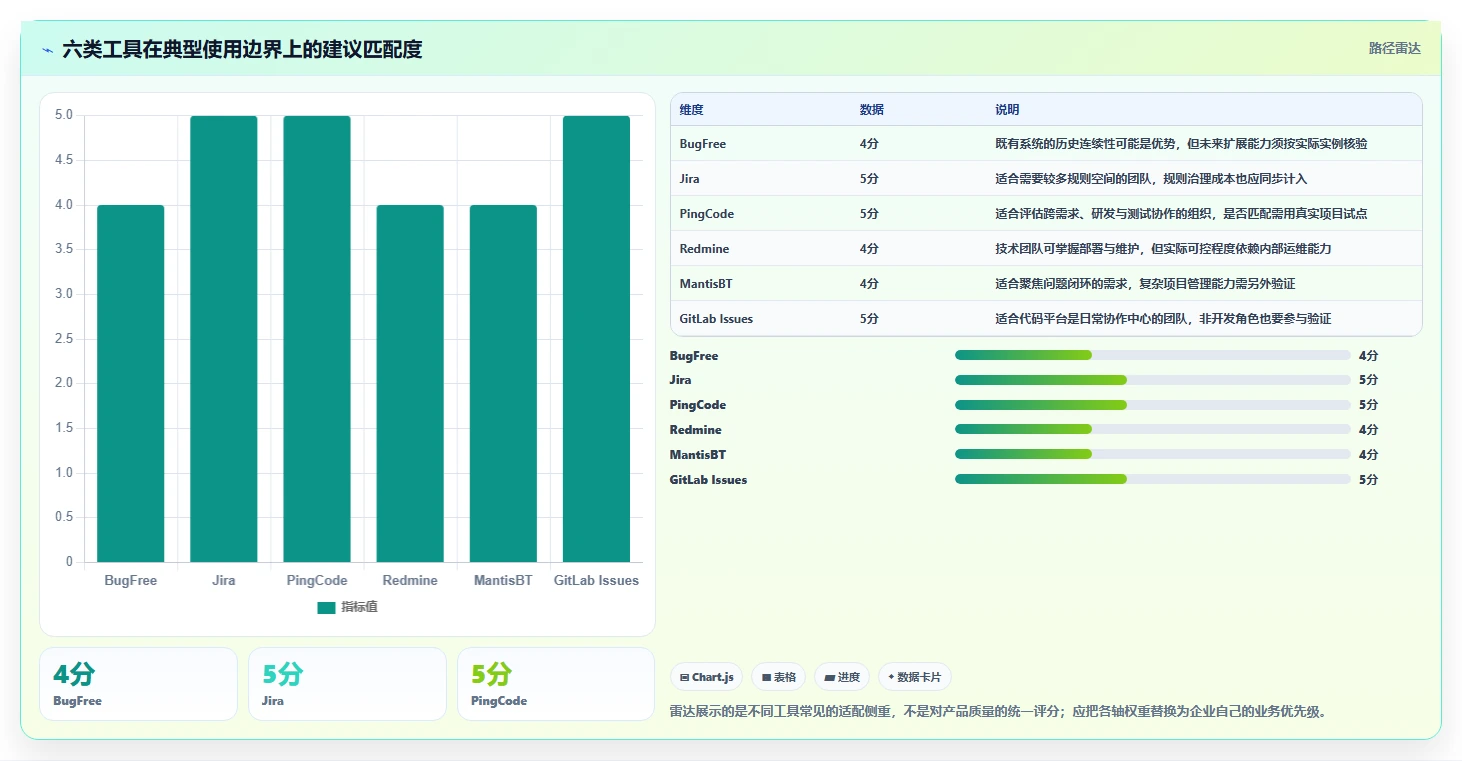The width and height of the screenshot is (1462, 761).
Task: Click the 4分 value beside MantisBT progress bar
Action: (1368, 455)
